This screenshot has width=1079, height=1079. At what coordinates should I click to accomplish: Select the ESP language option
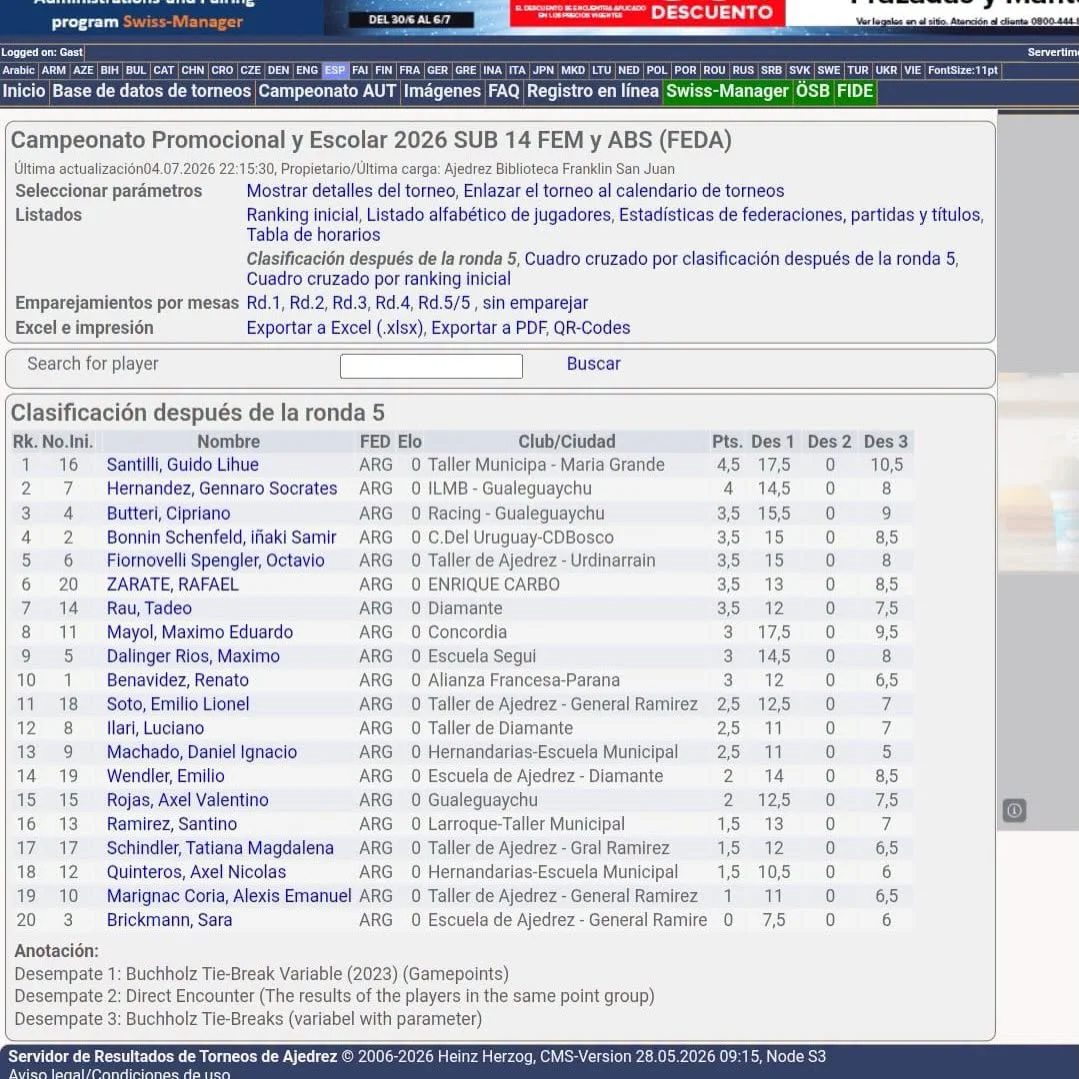(x=335, y=70)
